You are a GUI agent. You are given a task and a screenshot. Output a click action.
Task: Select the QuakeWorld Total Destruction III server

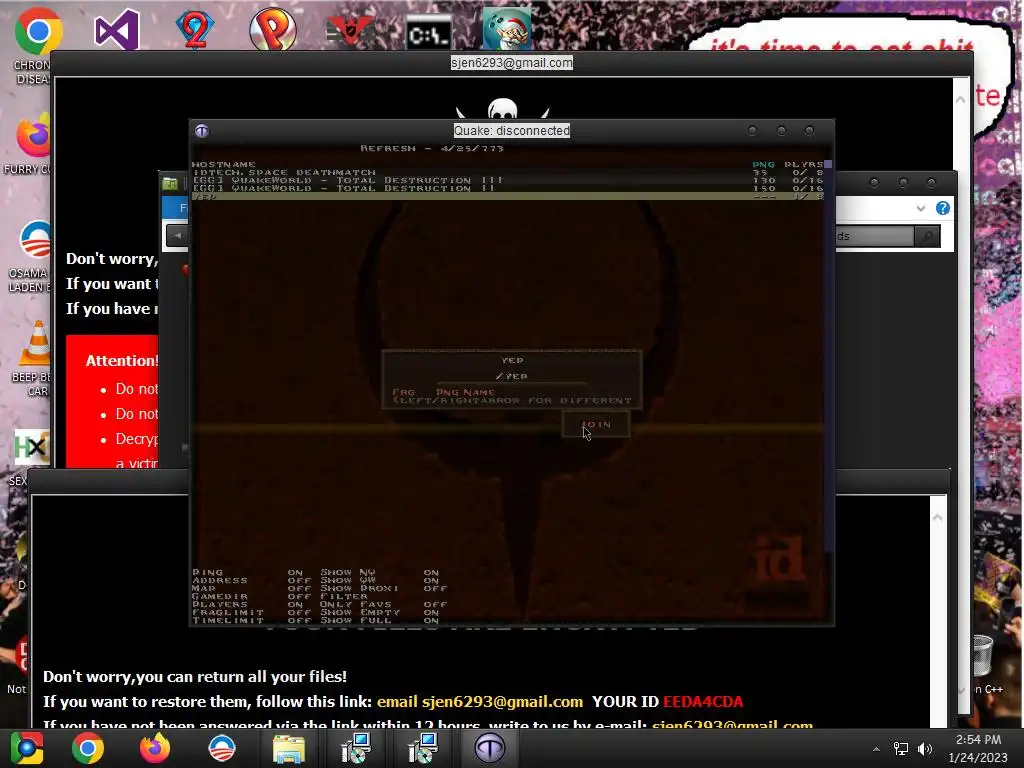(x=507, y=180)
